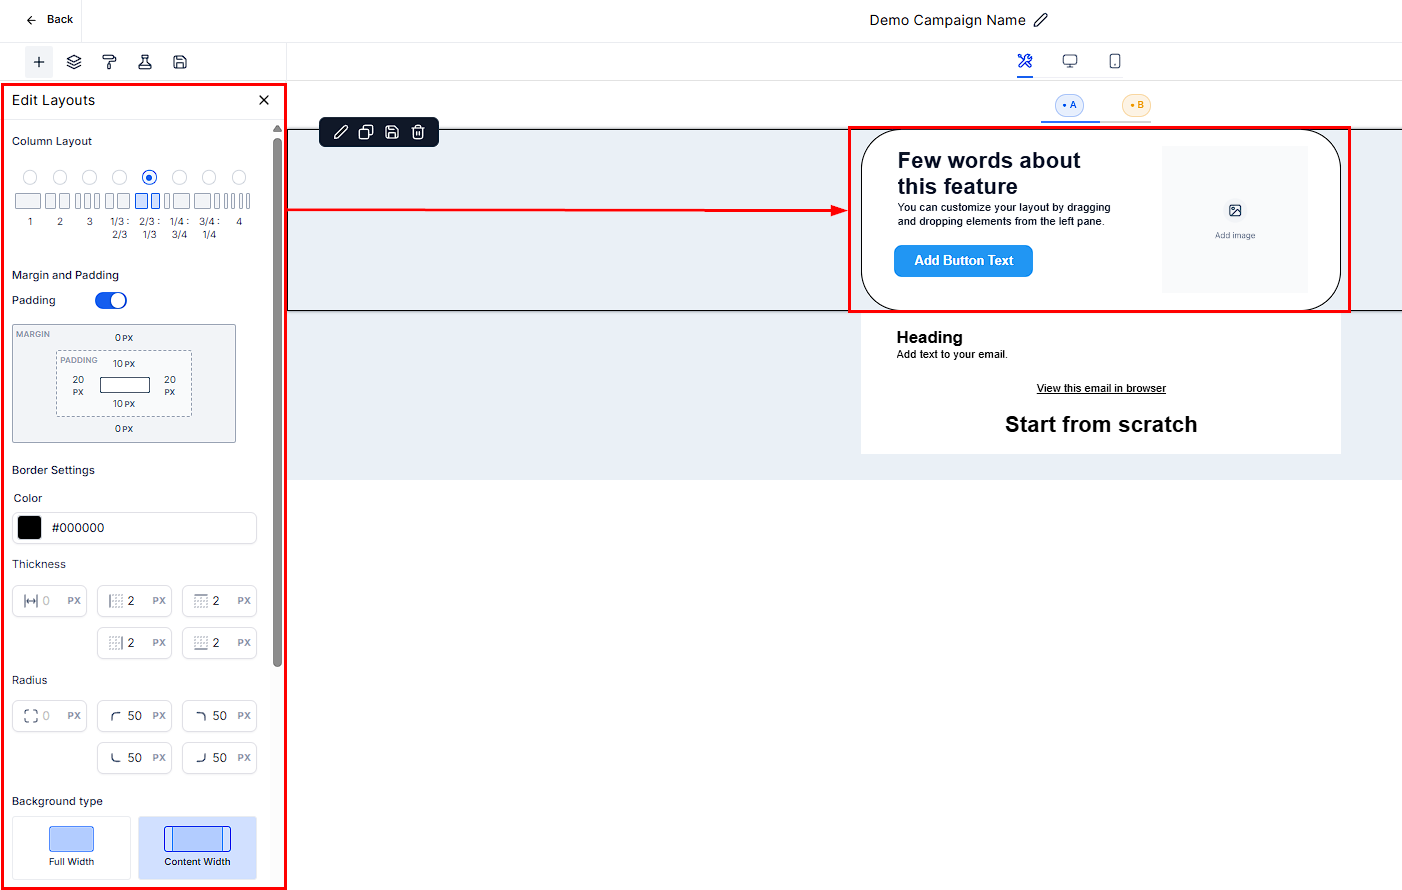Click the Demo Campaign Name title
The image size is (1402, 890).
point(947,20)
